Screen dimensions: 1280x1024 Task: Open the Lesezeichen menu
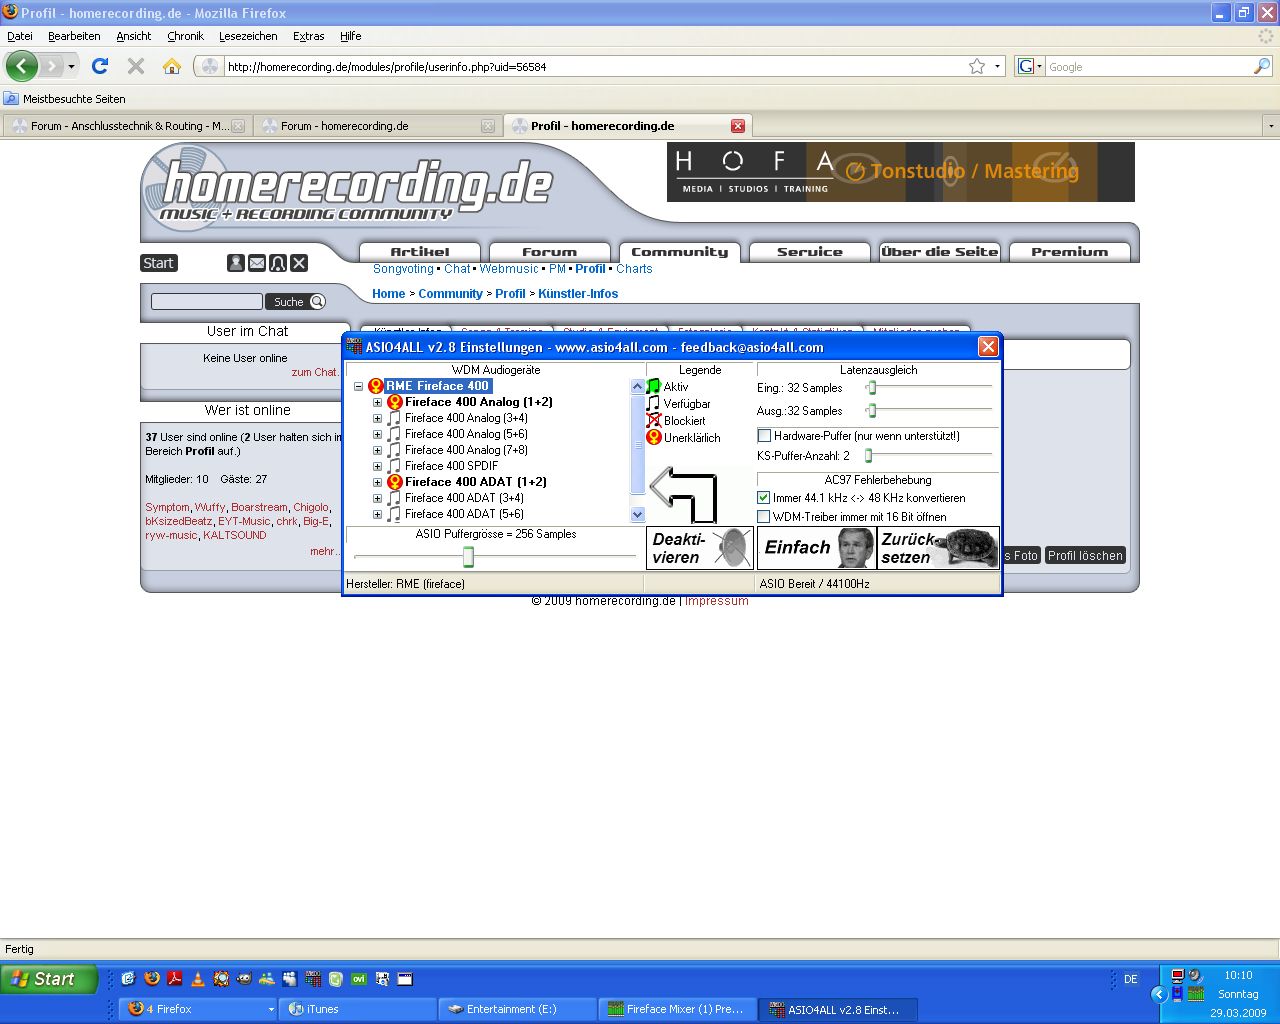pyautogui.click(x=248, y=36)
